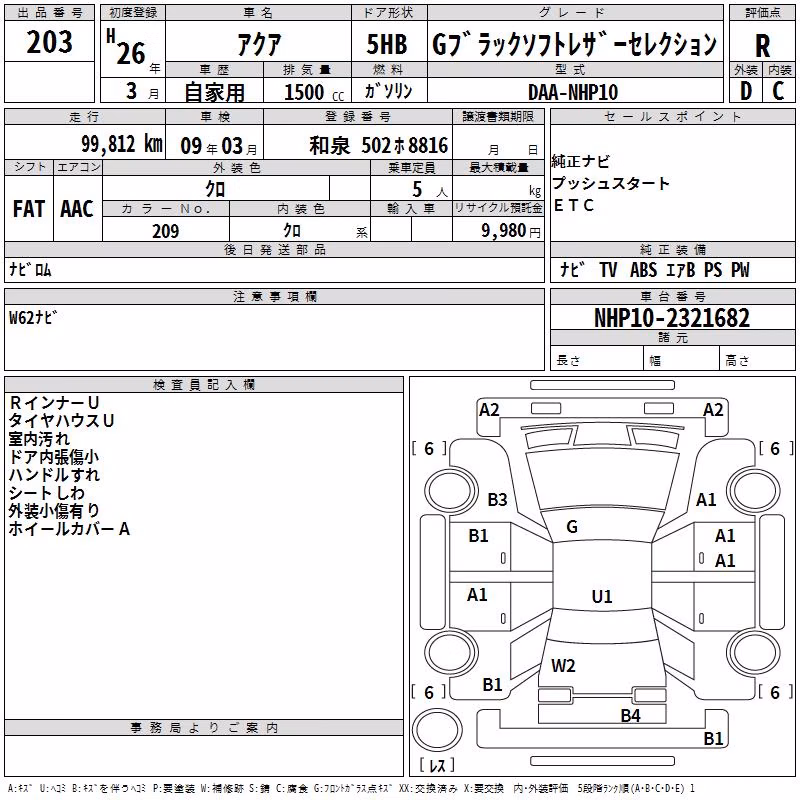Image resolution: width=800 pixels, height=800 pixels.
Task: Click the inspector note タイヤハウスU
Action: coord(61,421)
